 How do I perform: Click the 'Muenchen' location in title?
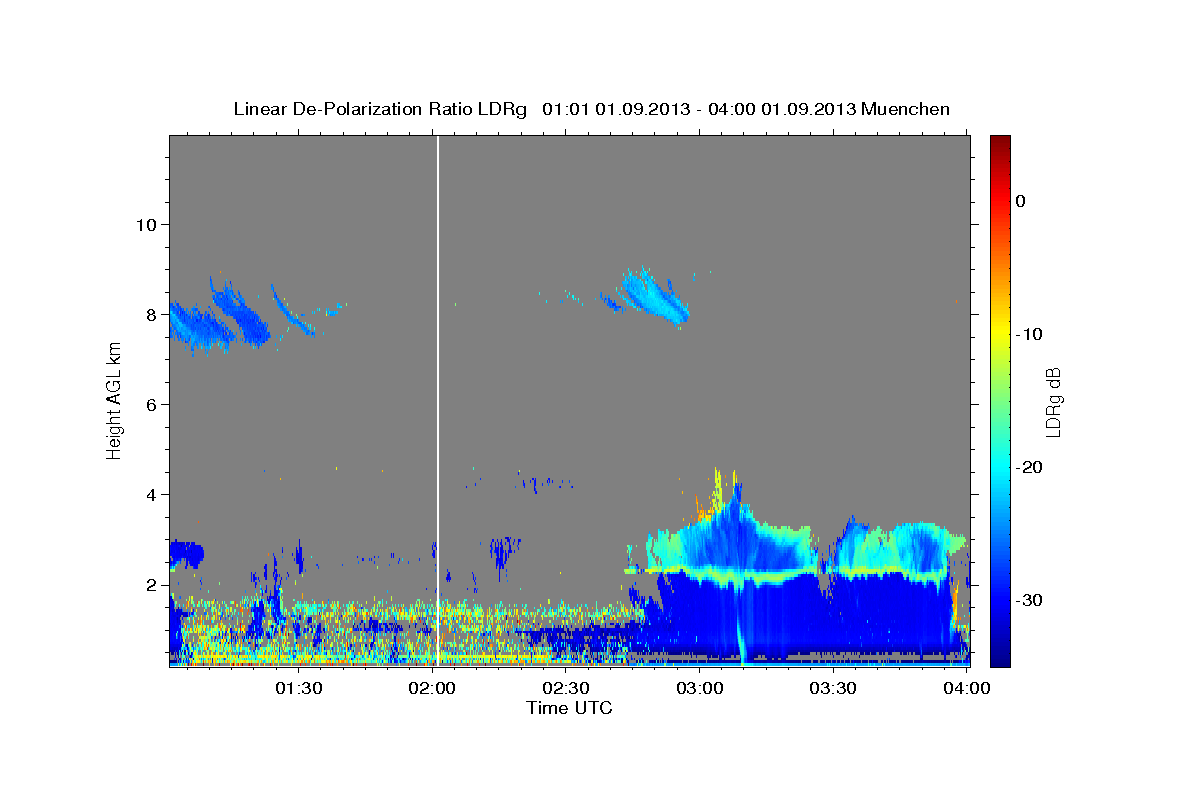pyautogui.click(x=907, y=109)
